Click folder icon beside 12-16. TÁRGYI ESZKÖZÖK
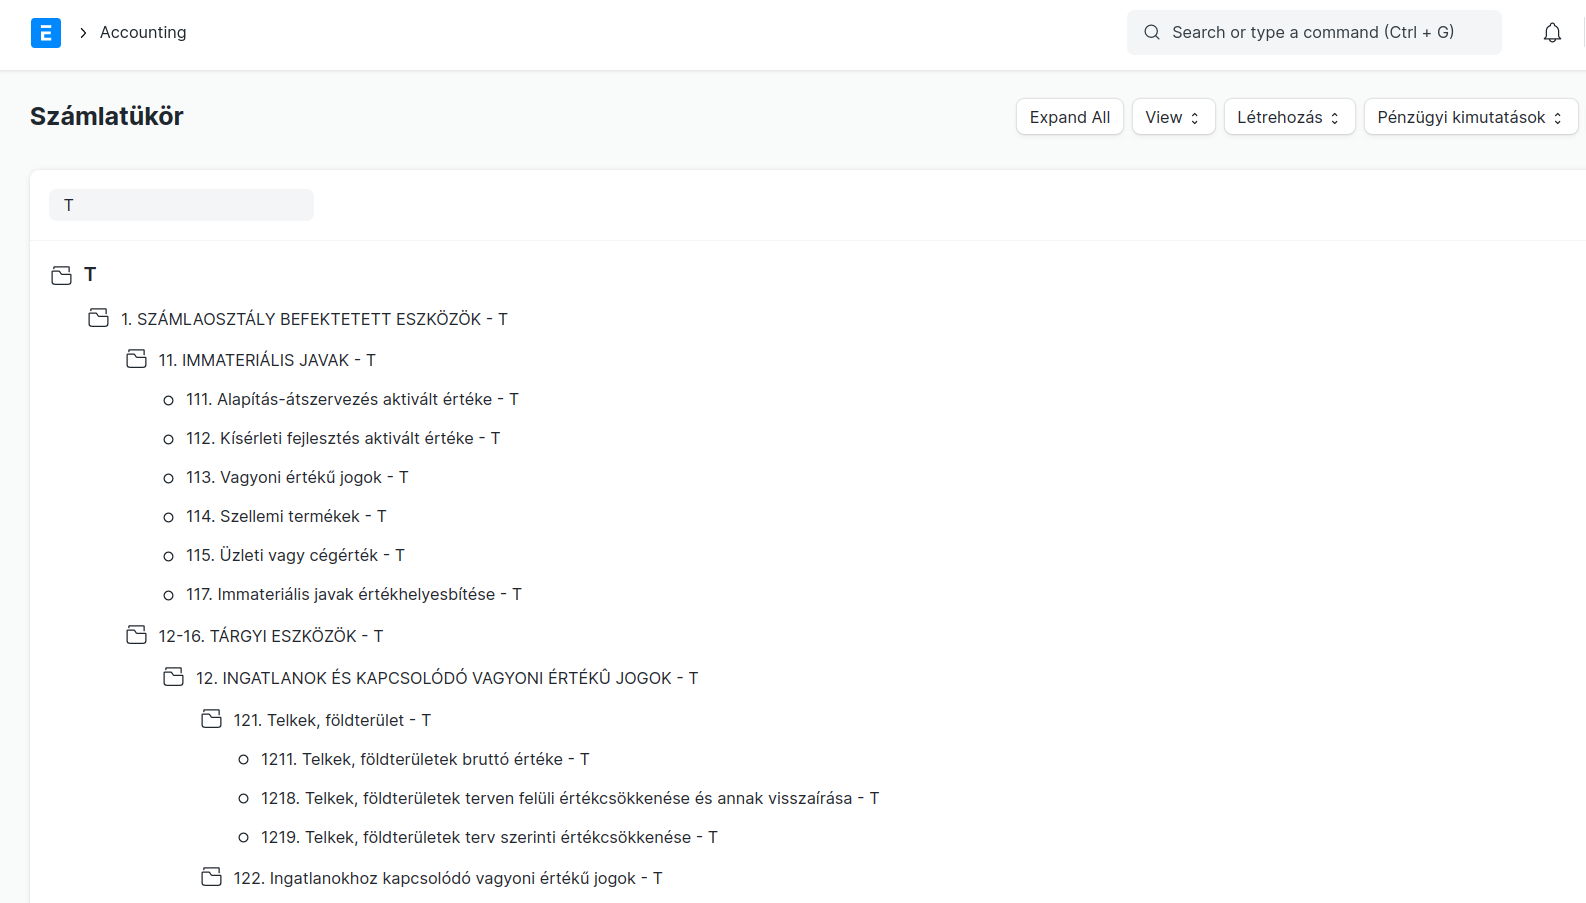The height and width of the screenshot is (903, 1586). (136, 635)
